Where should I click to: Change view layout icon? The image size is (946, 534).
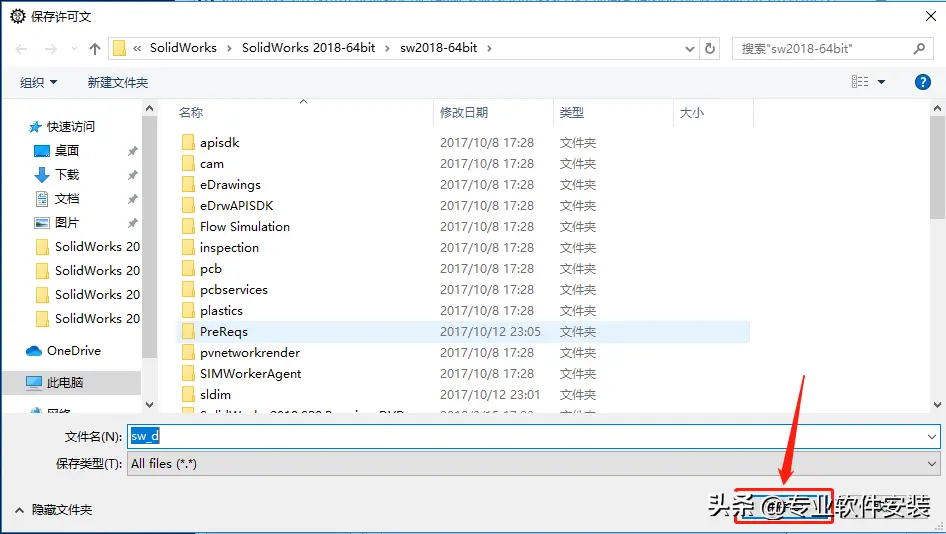[x=860, y=81]
